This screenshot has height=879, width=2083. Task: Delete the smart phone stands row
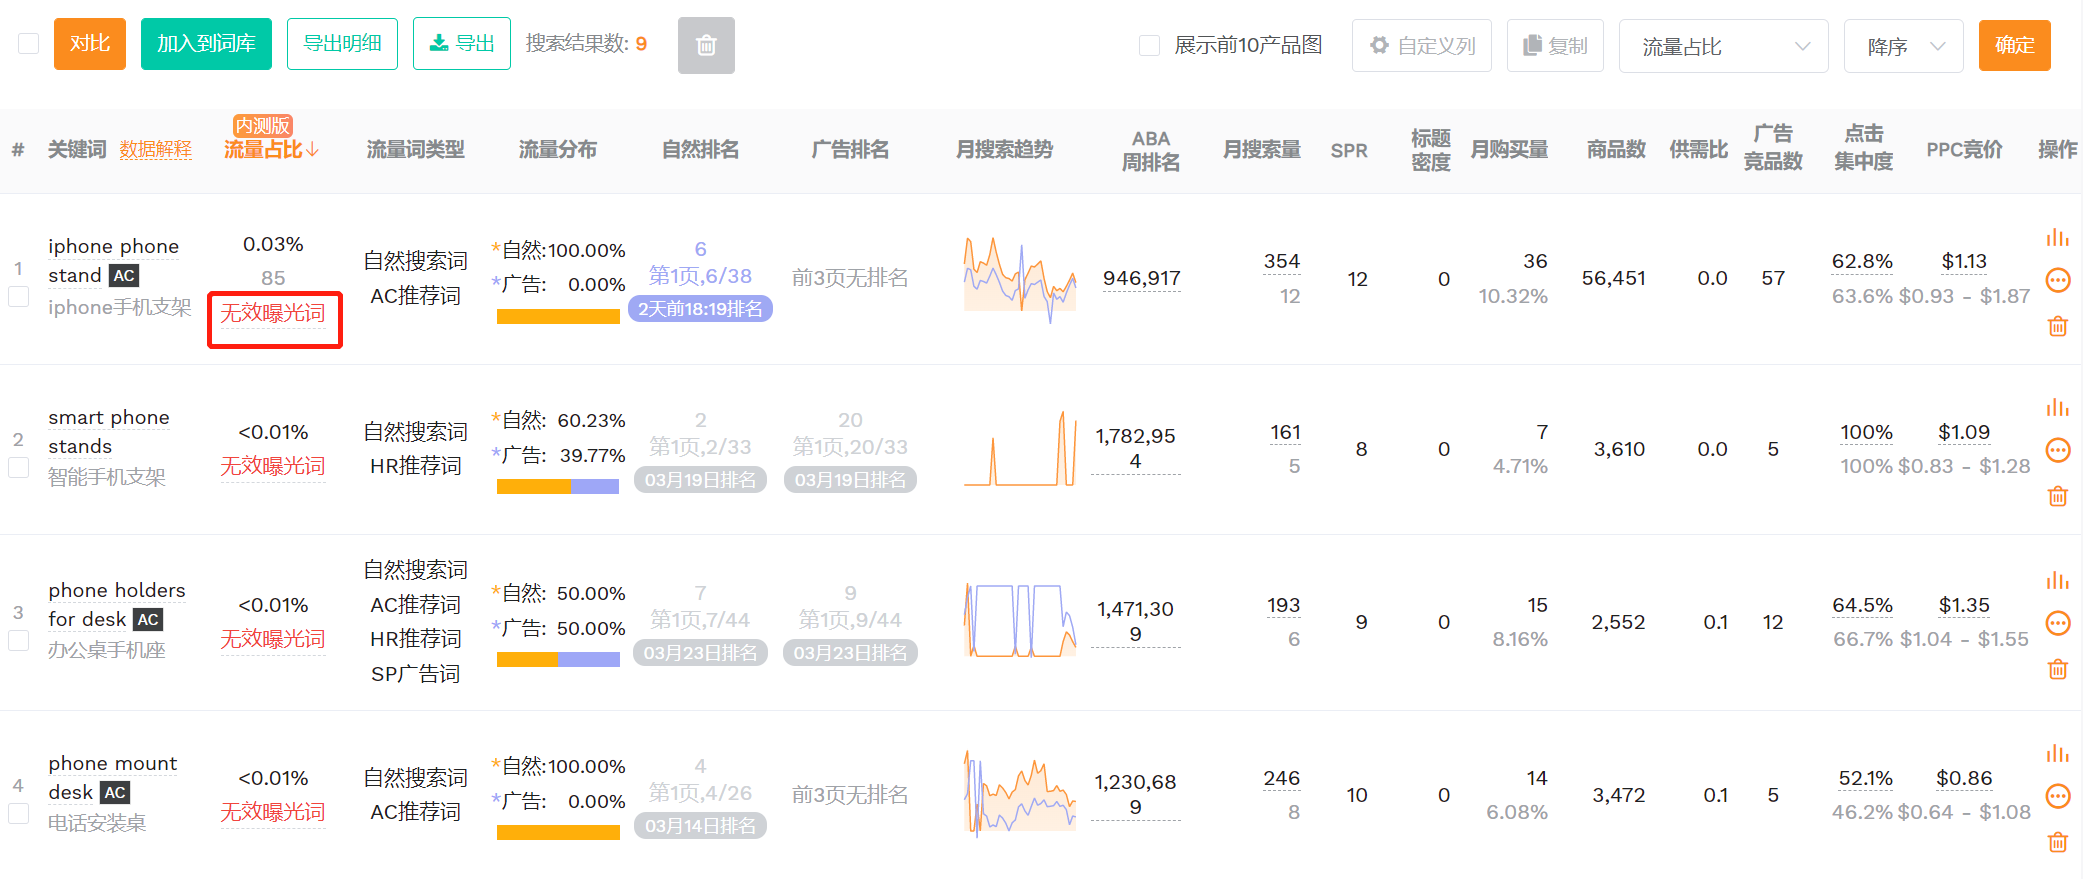click(2057, 496)
